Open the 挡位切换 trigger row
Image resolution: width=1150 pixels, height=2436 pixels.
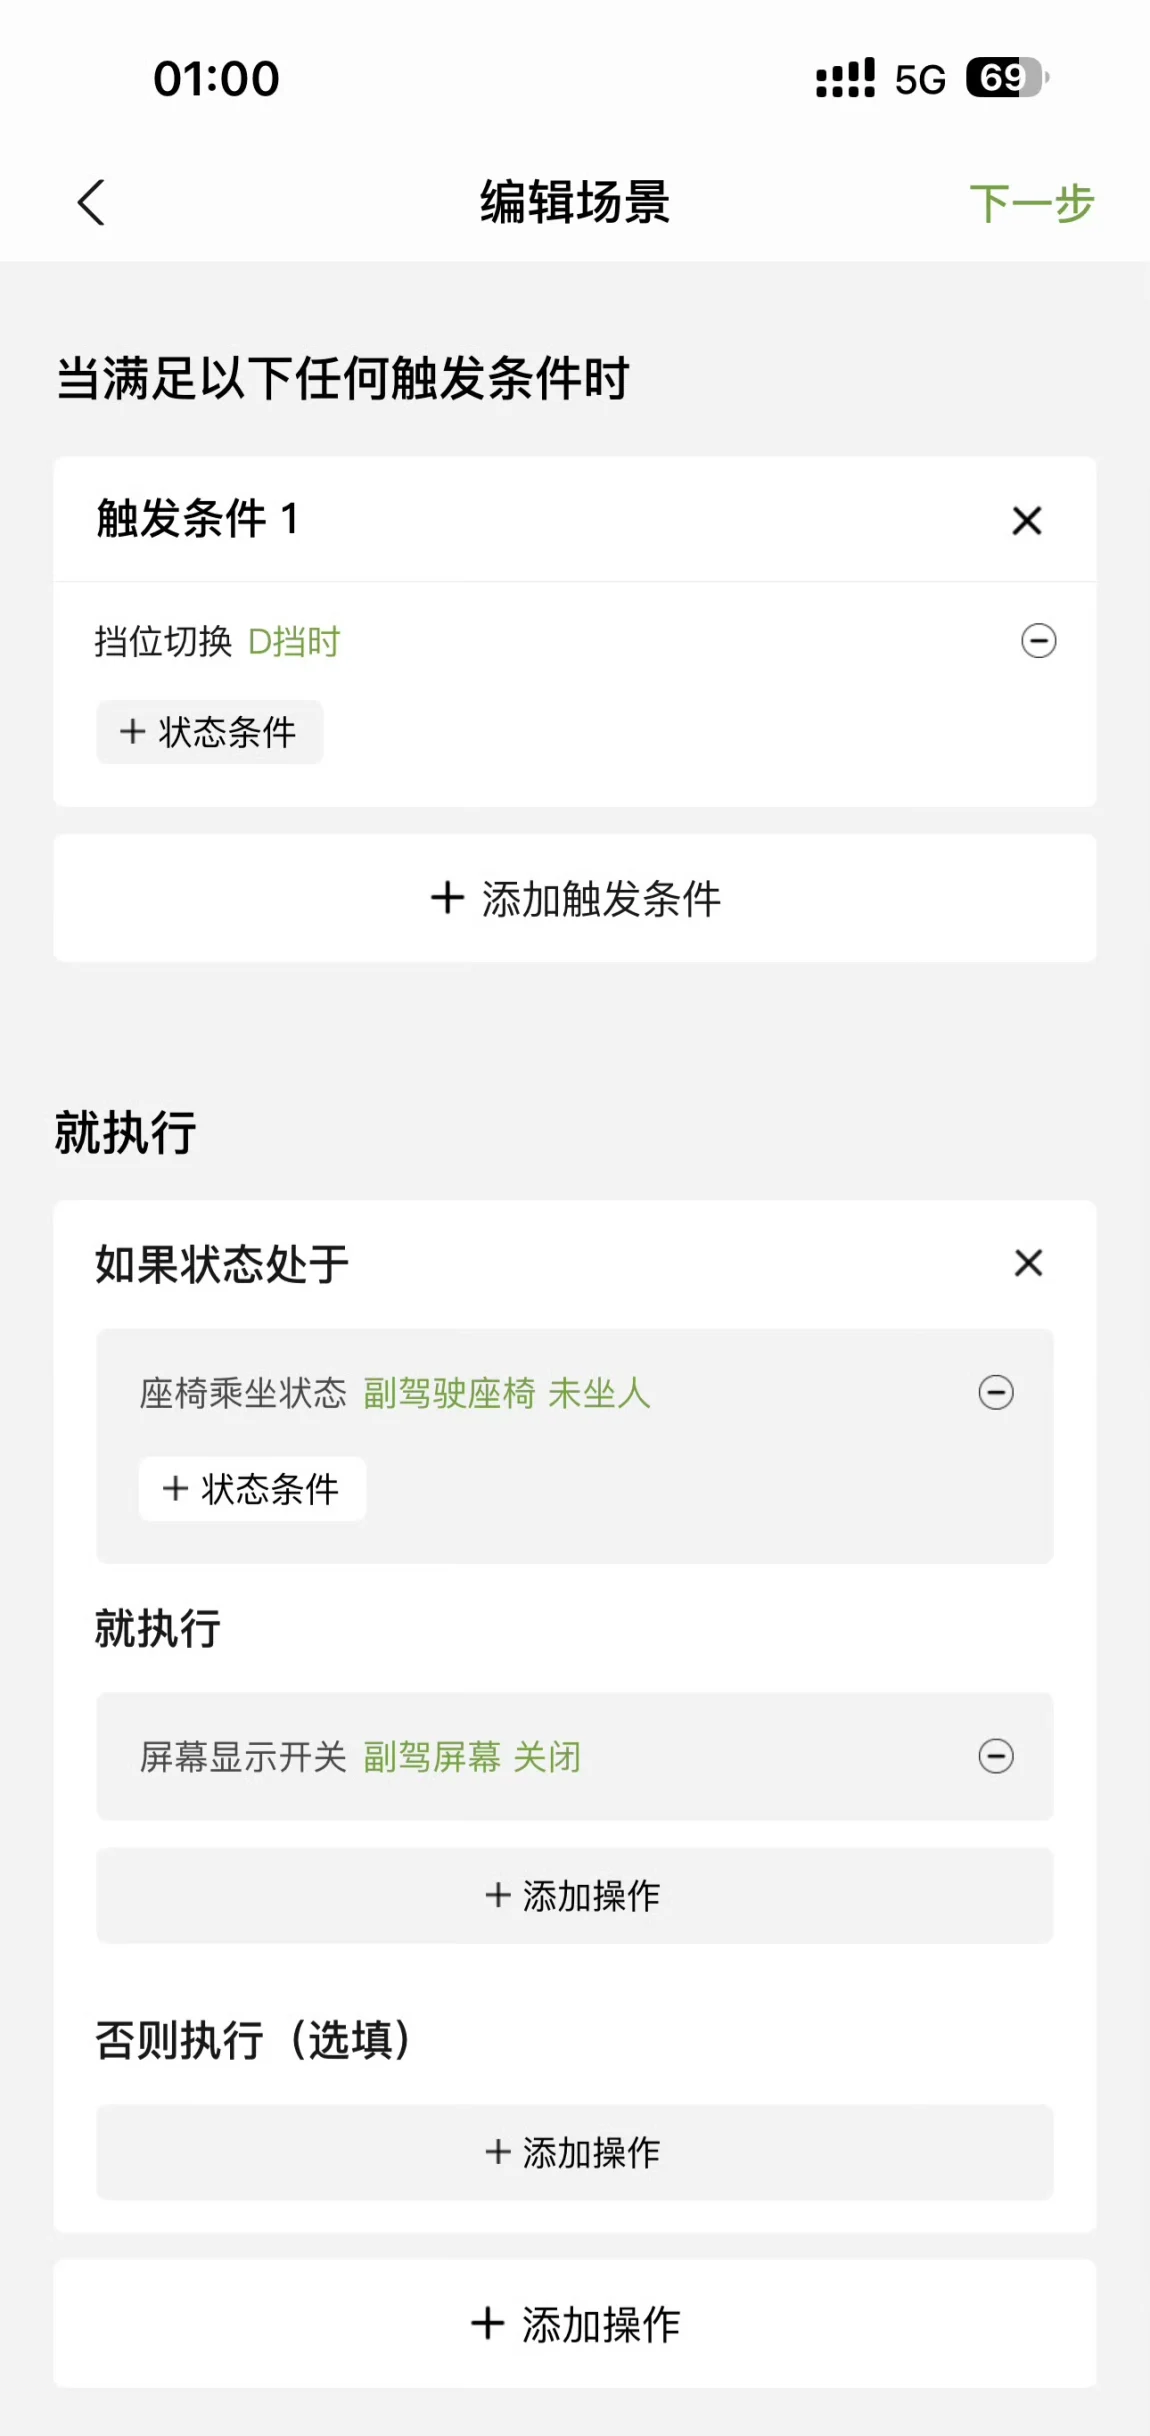point(163,642)
